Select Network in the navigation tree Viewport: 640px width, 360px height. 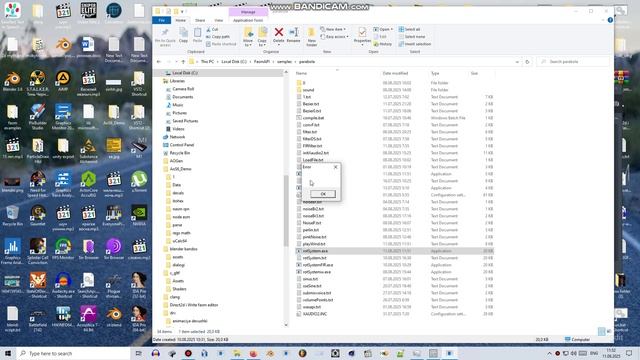click(x=177, y=137)
